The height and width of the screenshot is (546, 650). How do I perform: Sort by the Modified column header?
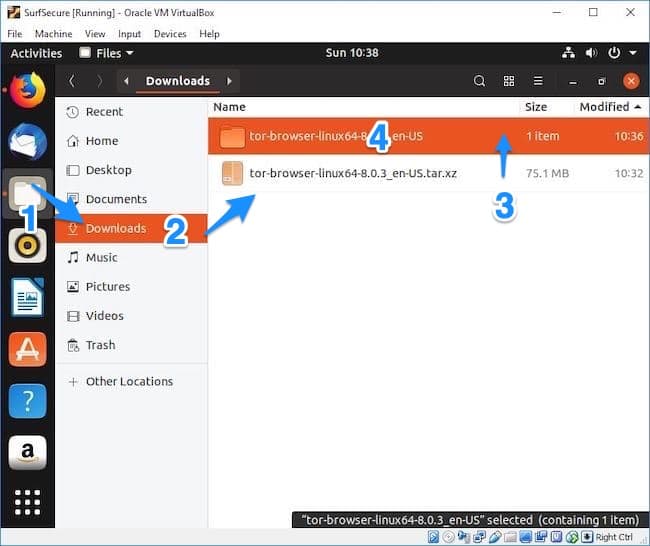click(610, 107)
